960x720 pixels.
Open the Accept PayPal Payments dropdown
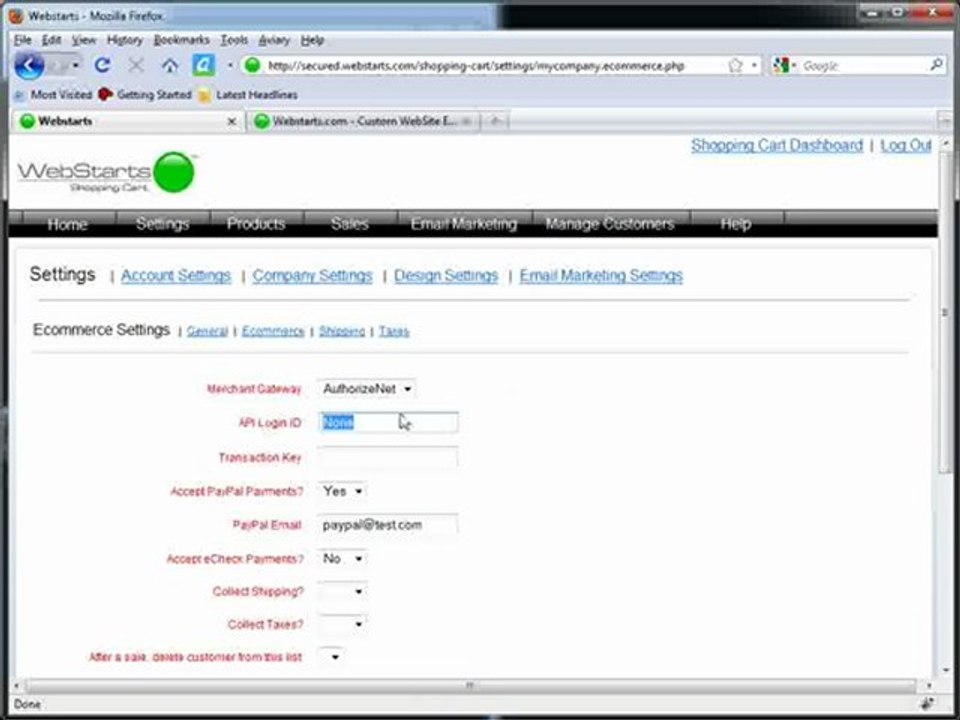pos(342,491)
